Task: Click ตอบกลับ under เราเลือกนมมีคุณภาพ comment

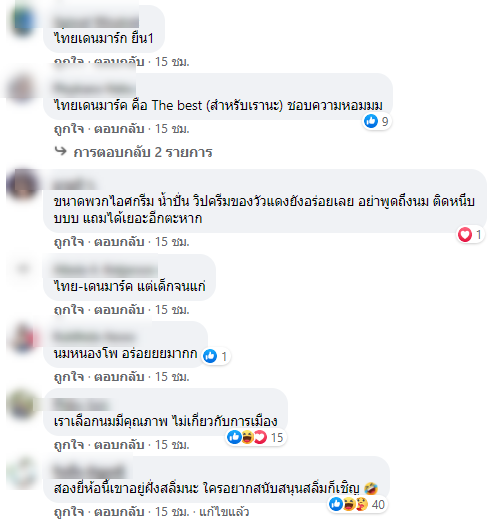Action: (x=119, y=445)
